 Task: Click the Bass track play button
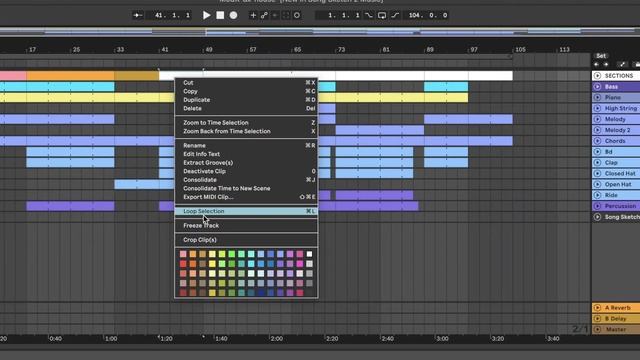[598, 87]
